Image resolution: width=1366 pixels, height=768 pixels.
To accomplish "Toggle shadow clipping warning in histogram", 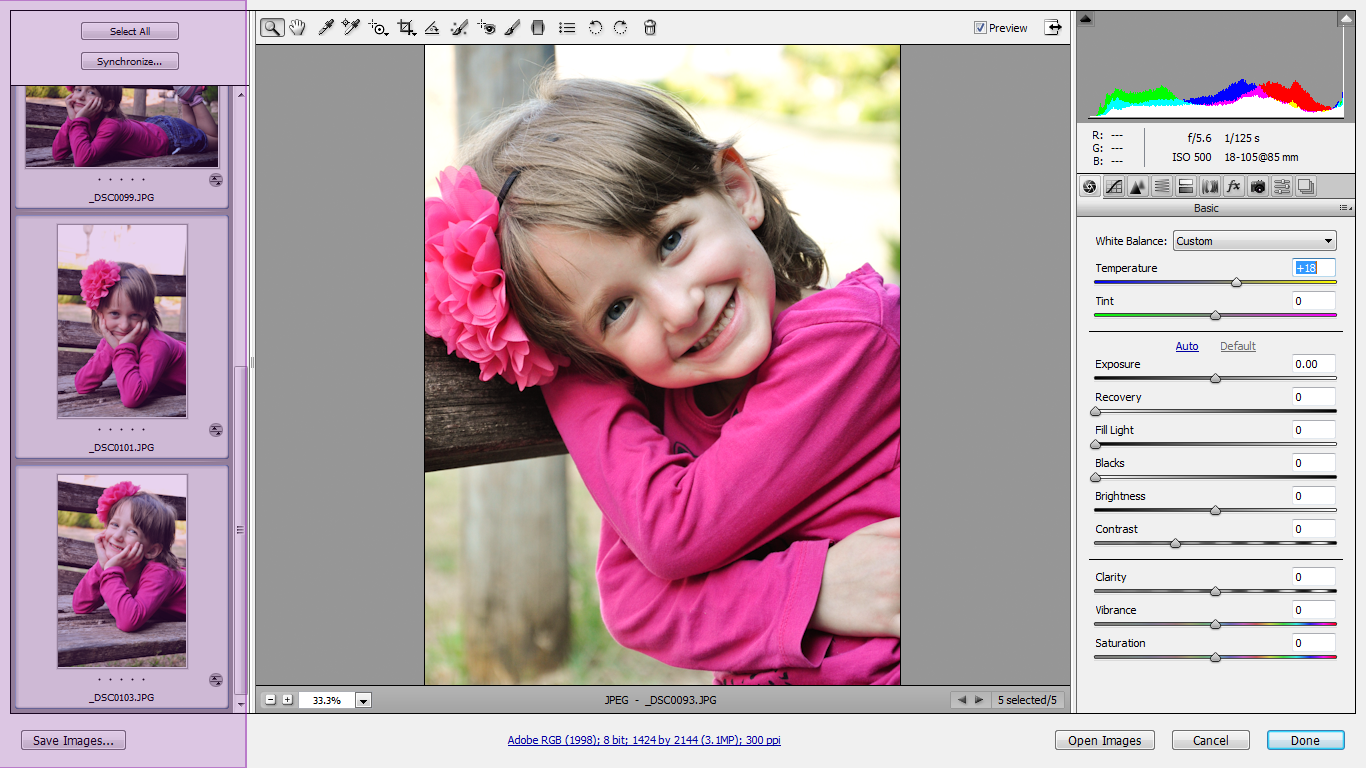I will click(x=1087, y=19).
